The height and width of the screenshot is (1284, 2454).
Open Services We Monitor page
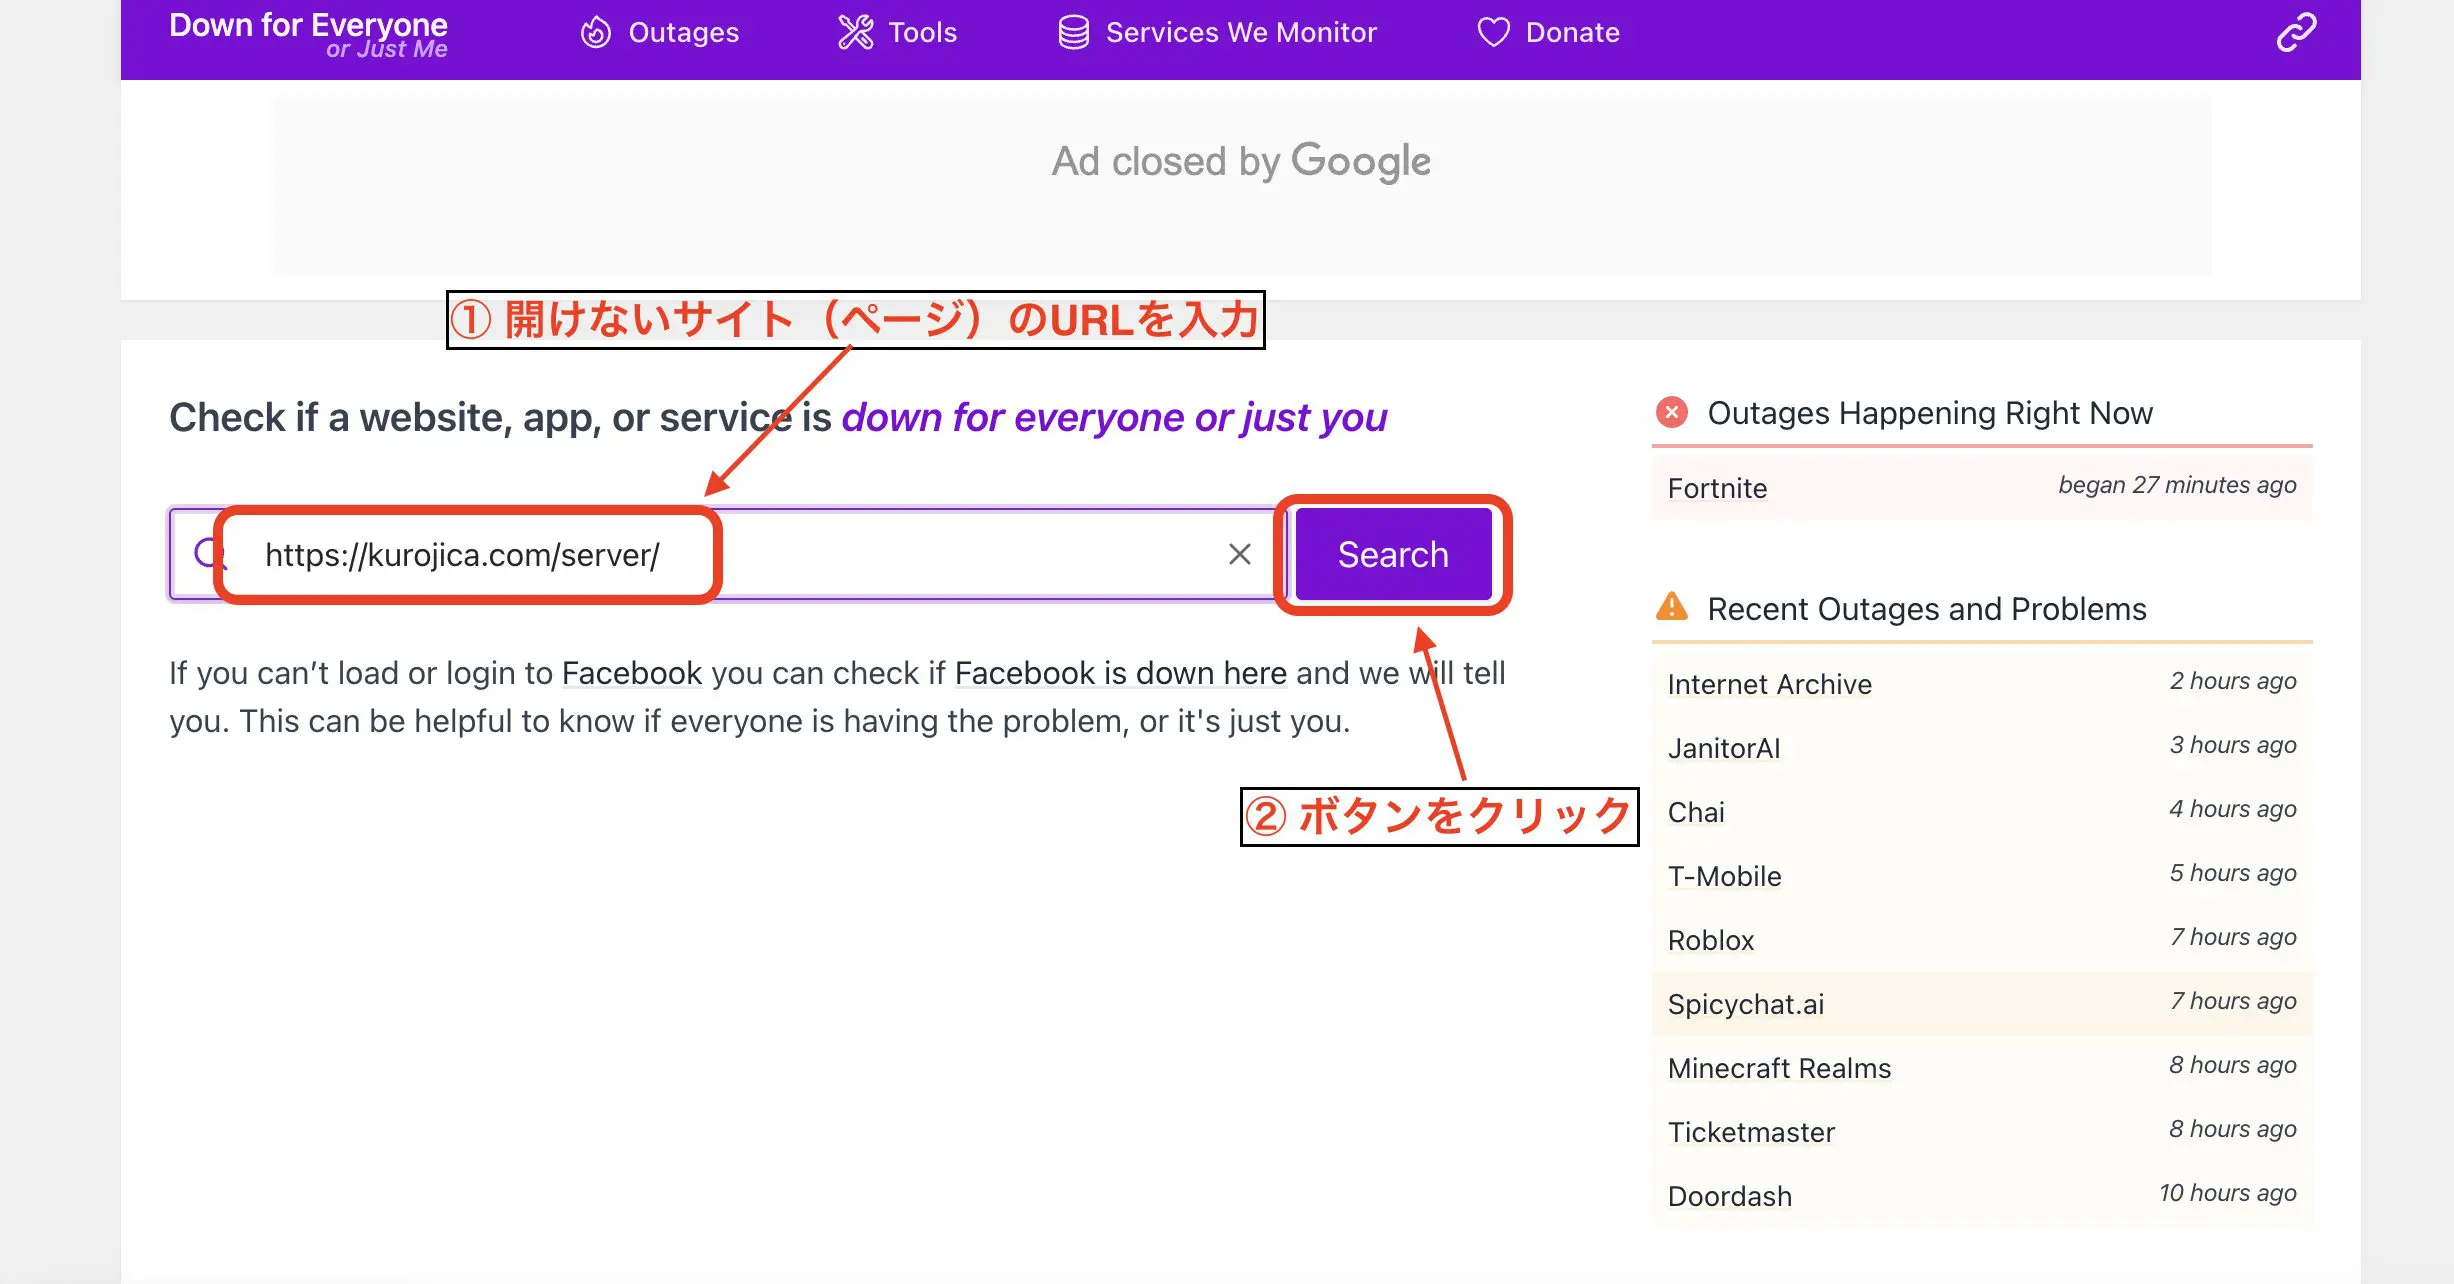[x=1241, y=33]
